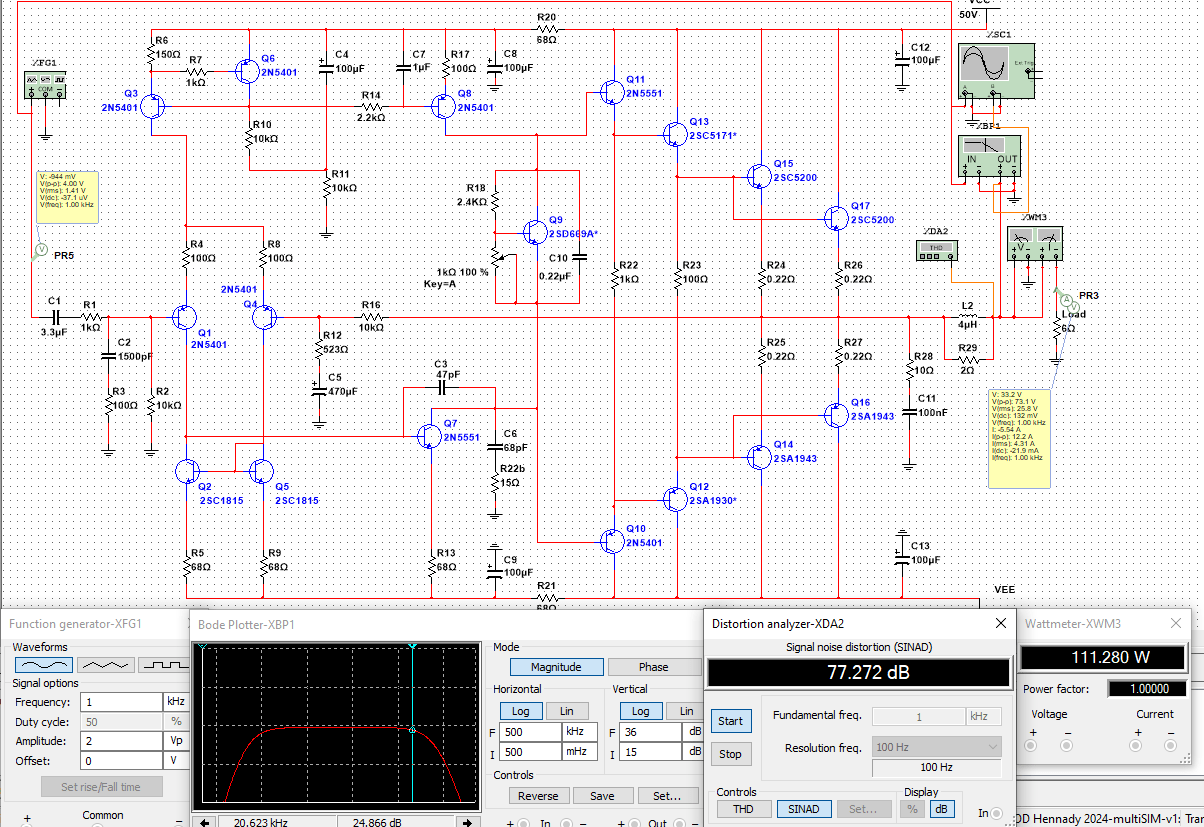Open Horizontal I unit mHz dropdown
1204x827 pixels.
coord(581,751)
